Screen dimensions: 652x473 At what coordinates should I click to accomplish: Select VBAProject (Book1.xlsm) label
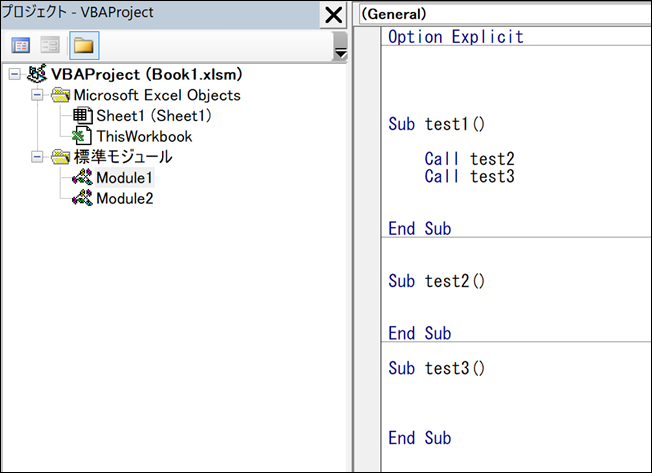pos(146,74)
